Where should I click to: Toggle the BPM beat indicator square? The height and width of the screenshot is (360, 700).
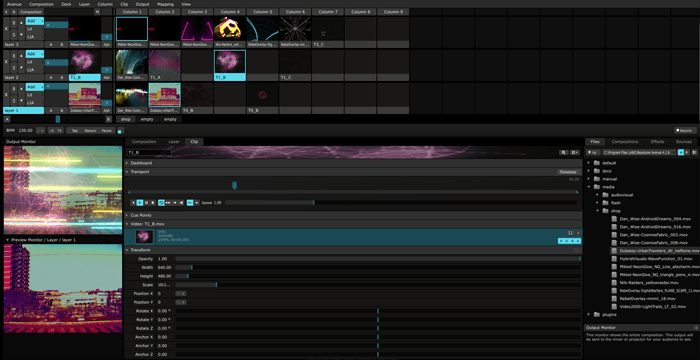[120, 131]
